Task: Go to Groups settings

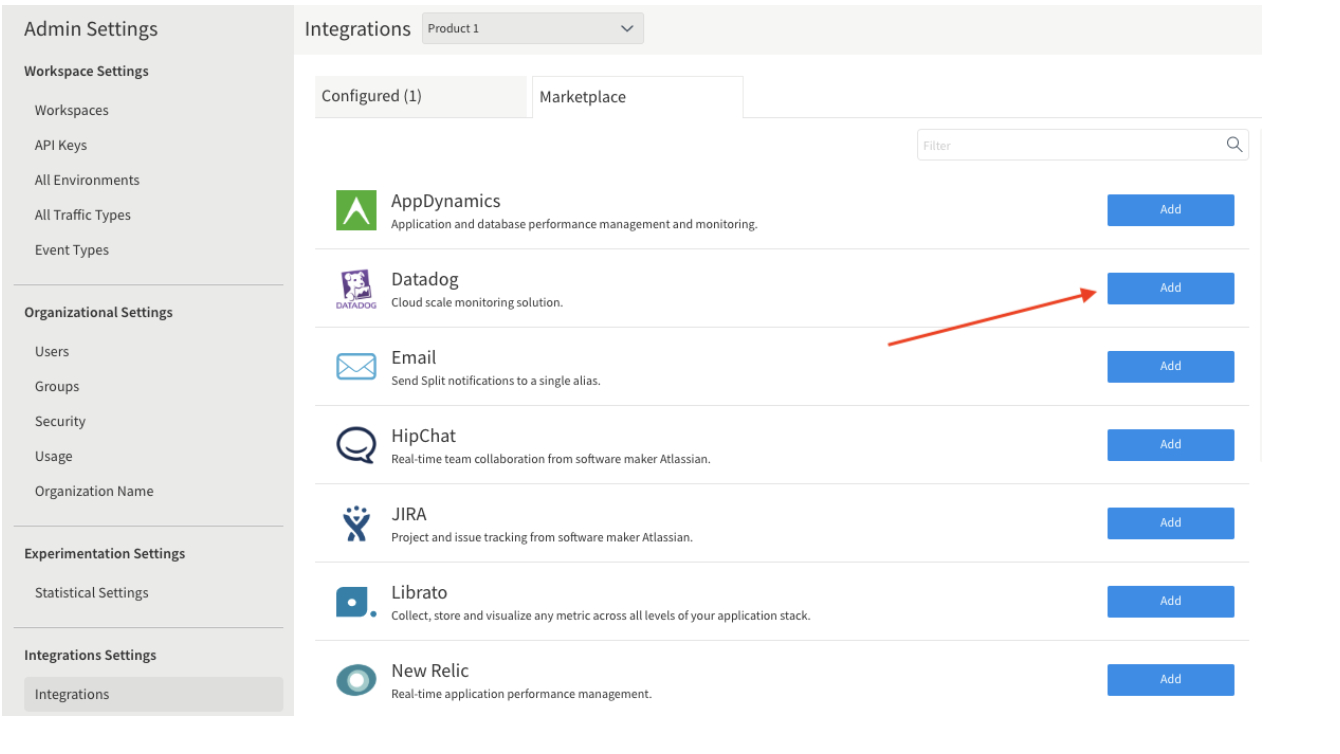Action: point(57,386)
